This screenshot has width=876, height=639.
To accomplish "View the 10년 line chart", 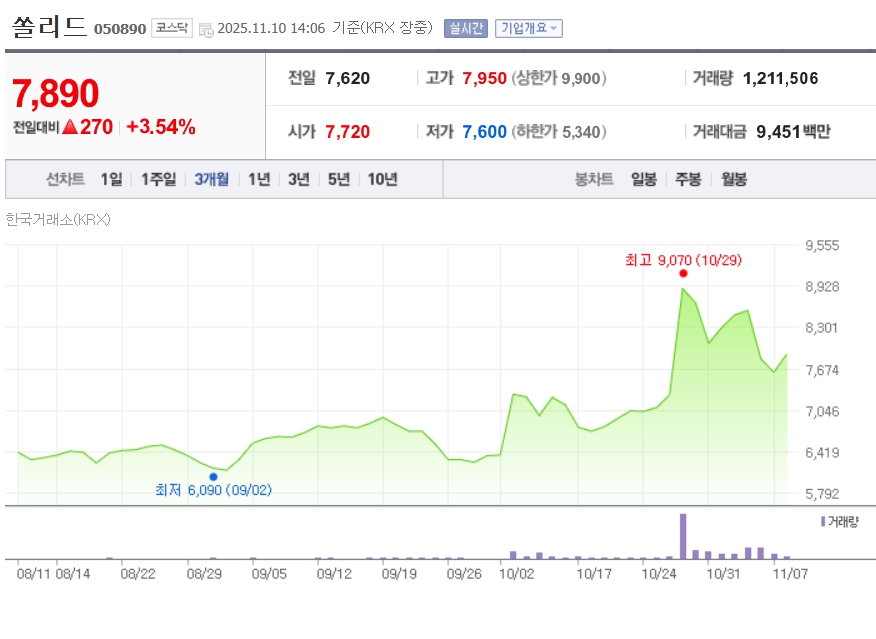I will click(x=382, y=180).
